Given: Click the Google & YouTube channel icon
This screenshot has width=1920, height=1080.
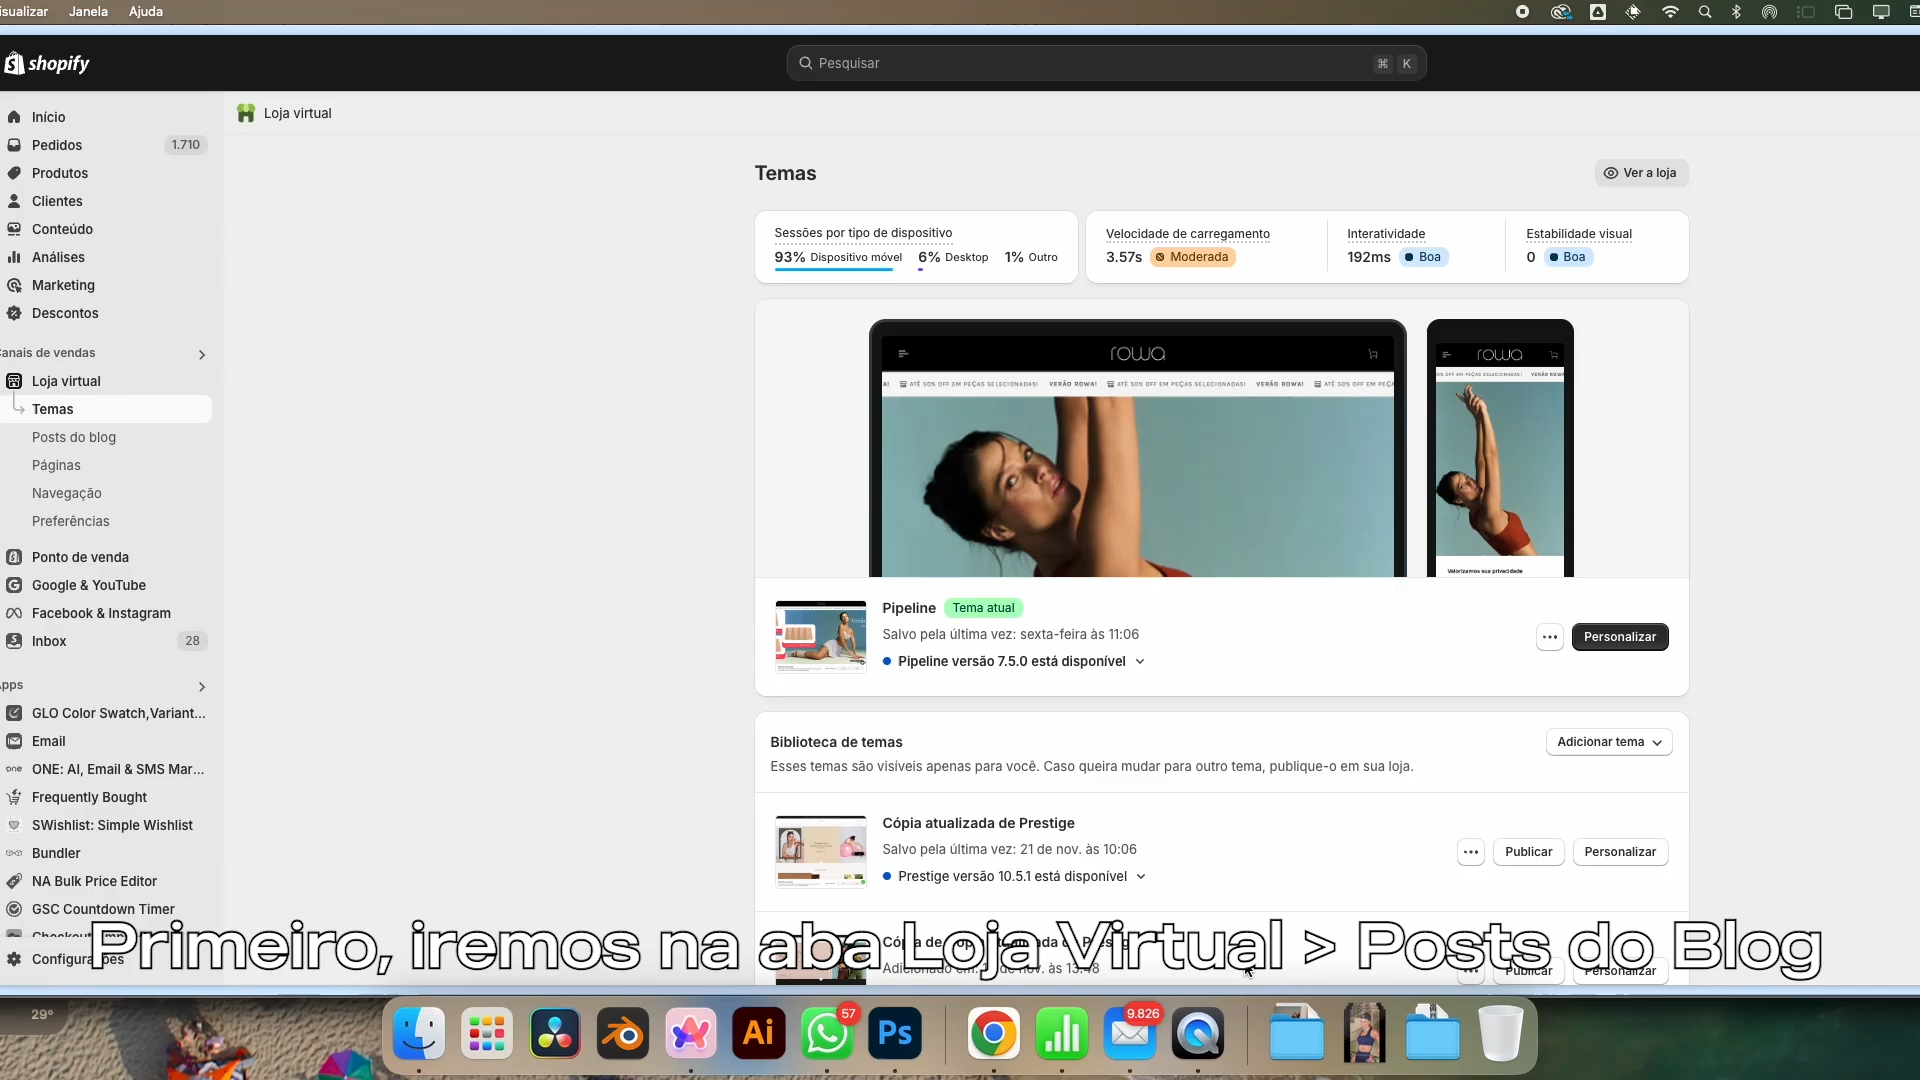Looking at the screenshot, I should (14, 585).
